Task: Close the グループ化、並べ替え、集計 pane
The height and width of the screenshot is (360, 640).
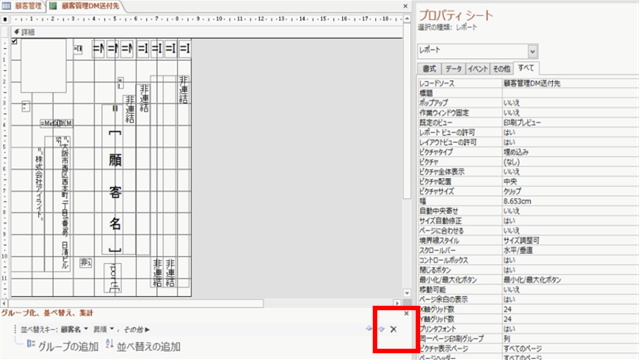Action: [406, 313]
